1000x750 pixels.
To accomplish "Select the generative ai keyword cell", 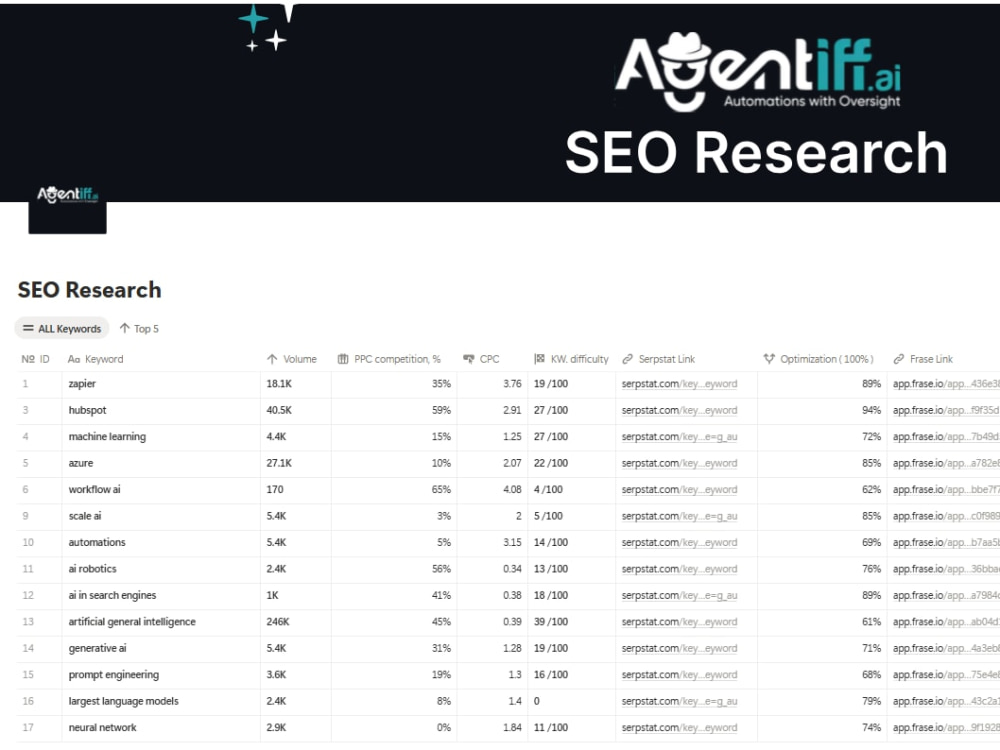I will (x=161, y=649).
